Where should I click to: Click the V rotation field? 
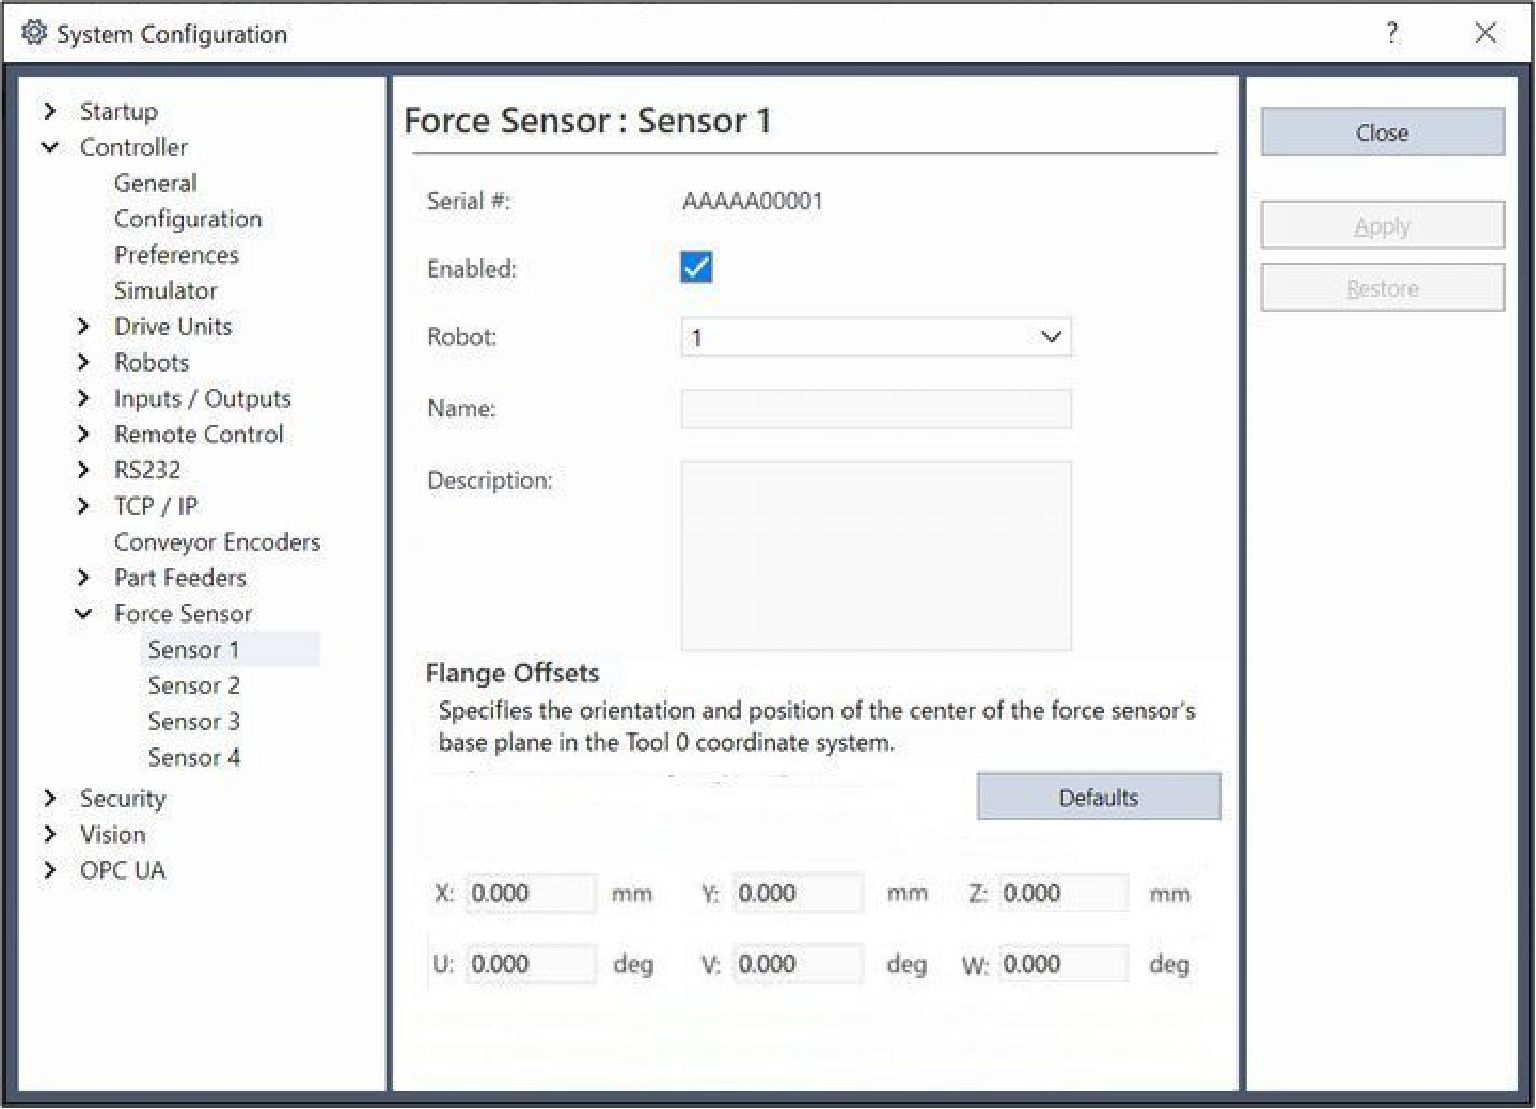point(798,964)
